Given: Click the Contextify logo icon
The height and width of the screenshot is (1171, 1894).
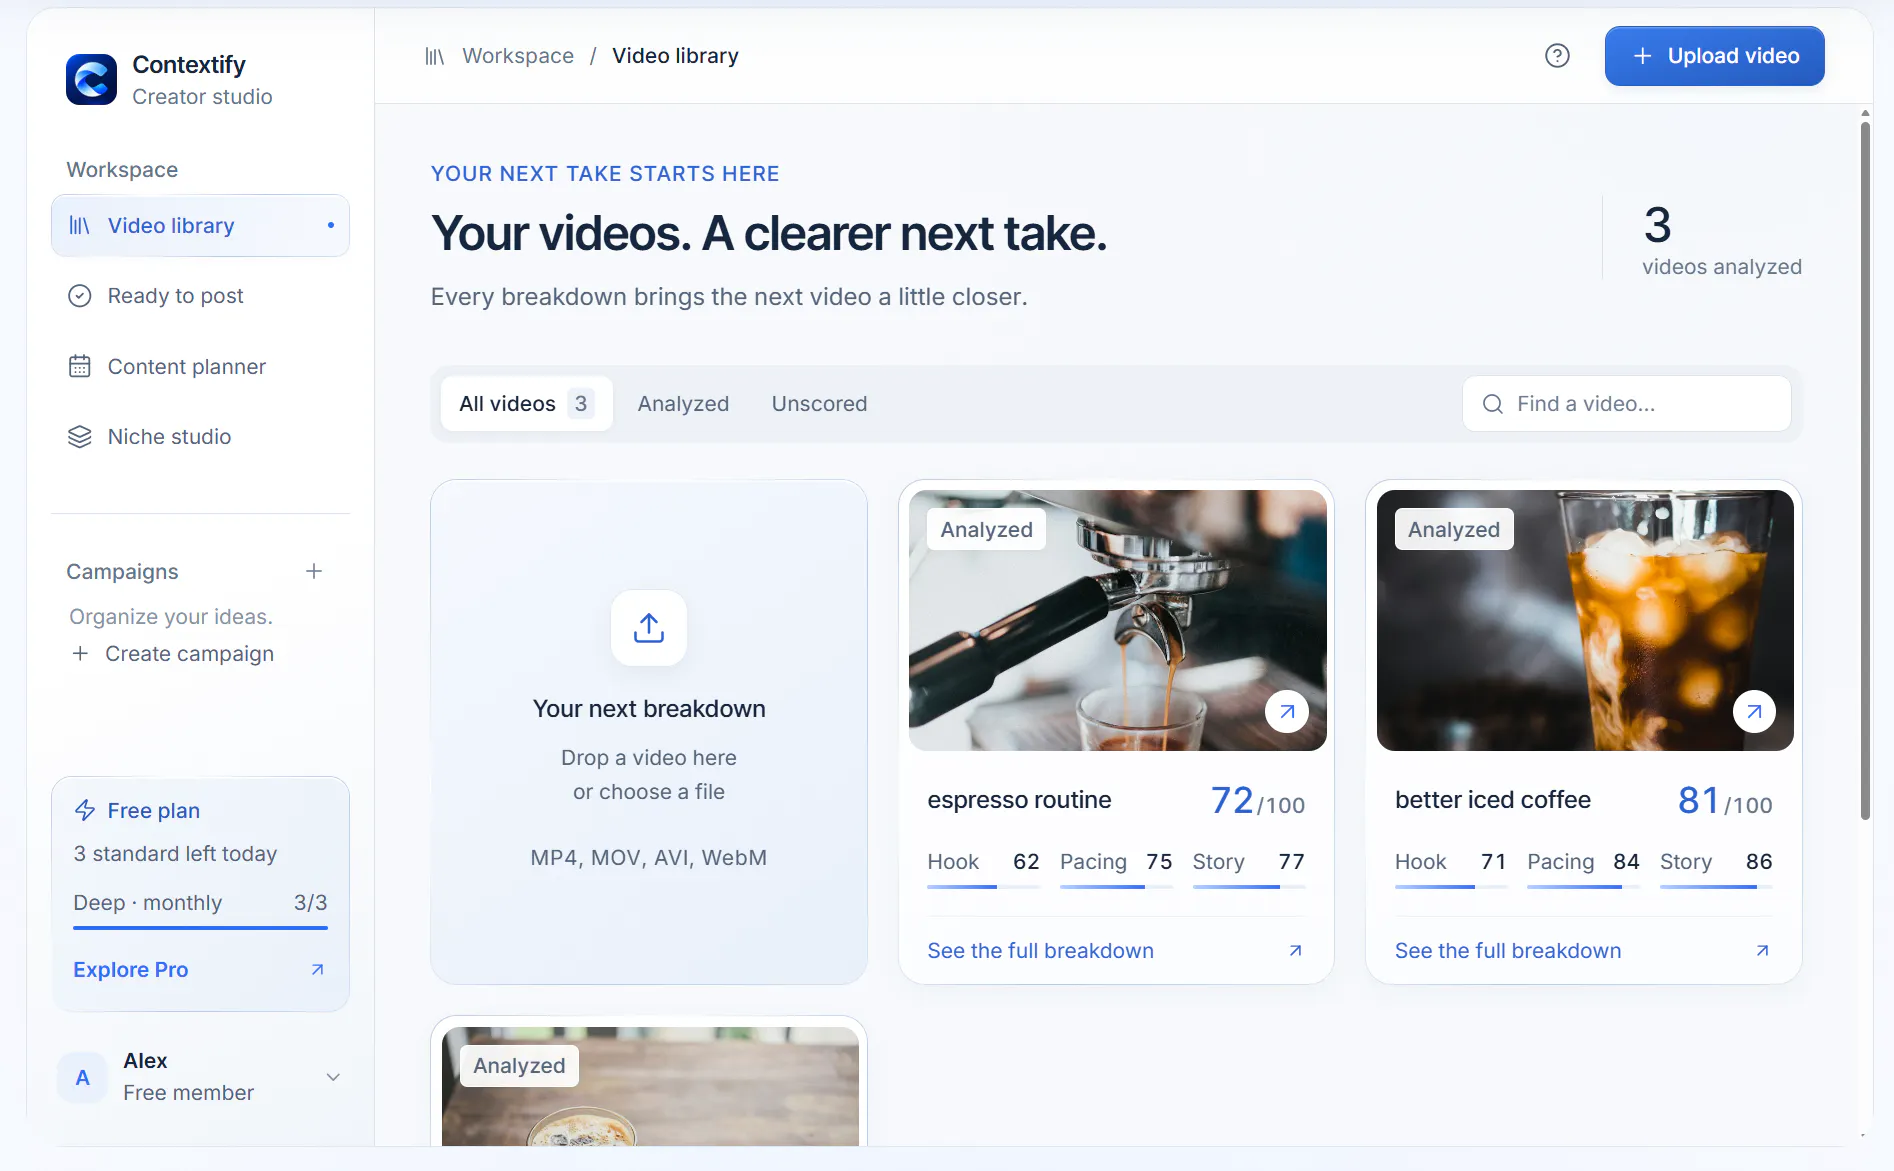Looking at the screenshot, I should pos(91,79).
